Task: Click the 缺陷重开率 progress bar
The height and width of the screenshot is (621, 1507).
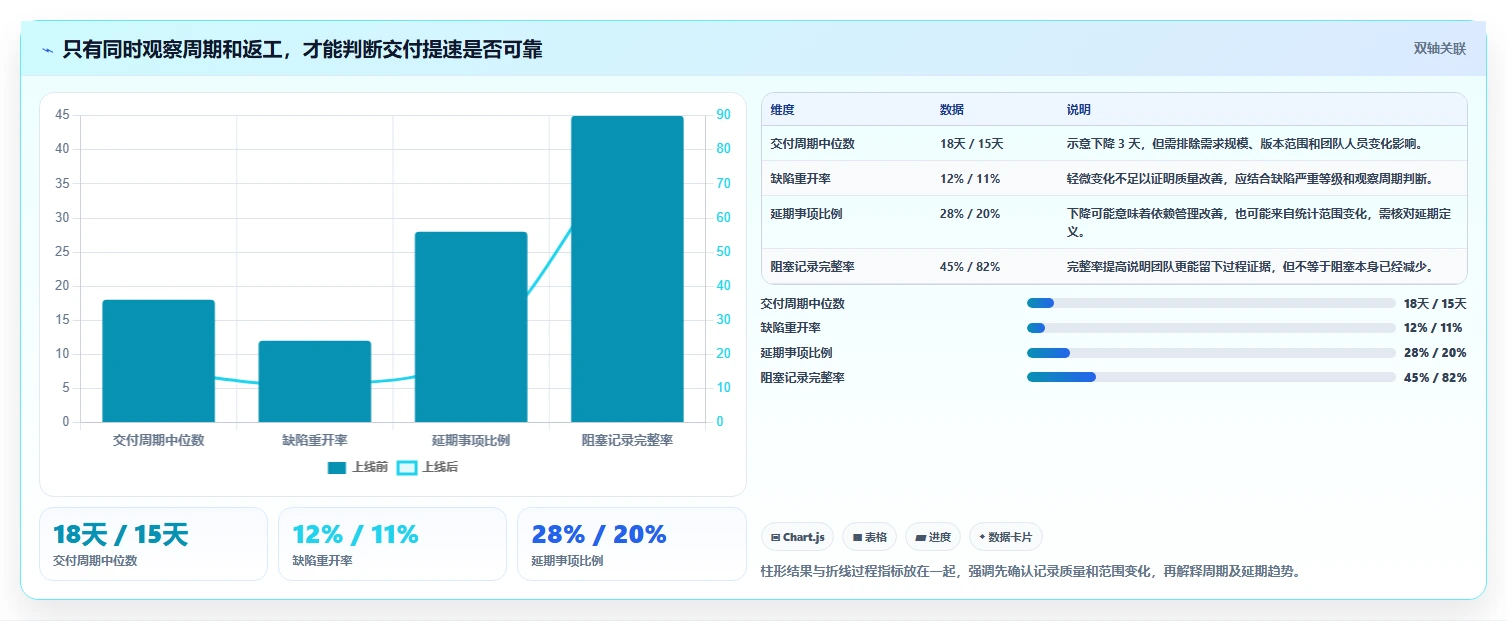Action: [x=1211, y=328]
